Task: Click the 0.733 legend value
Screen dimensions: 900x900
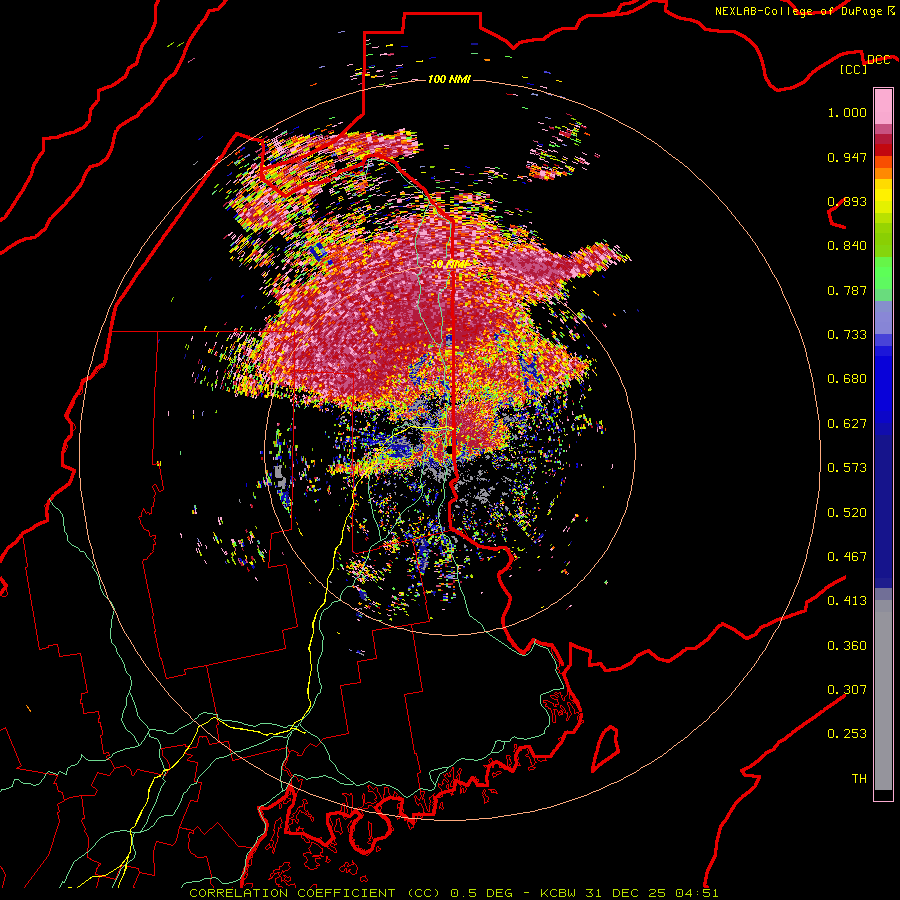Action: (847, 335)
